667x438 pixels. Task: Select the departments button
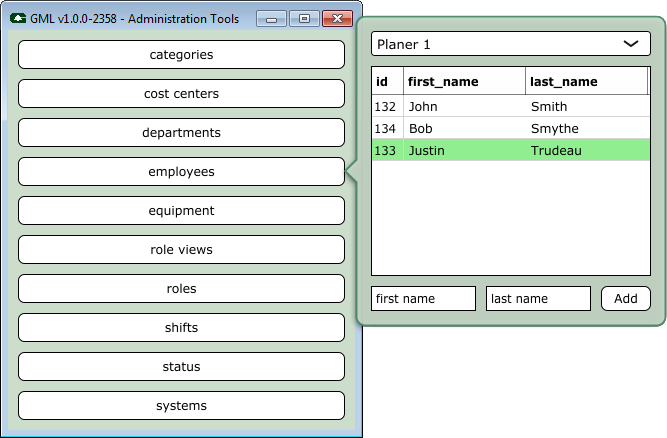click(x=181, y=133)
